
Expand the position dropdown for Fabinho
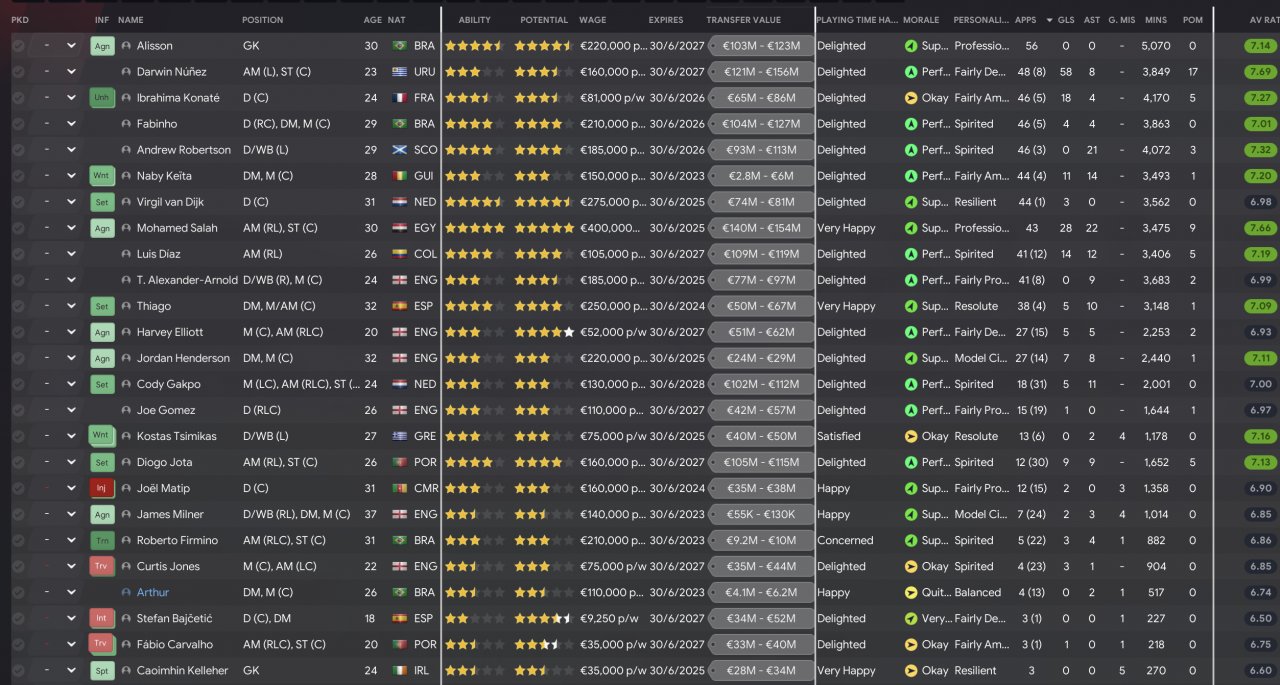click(x=71, y=124)
